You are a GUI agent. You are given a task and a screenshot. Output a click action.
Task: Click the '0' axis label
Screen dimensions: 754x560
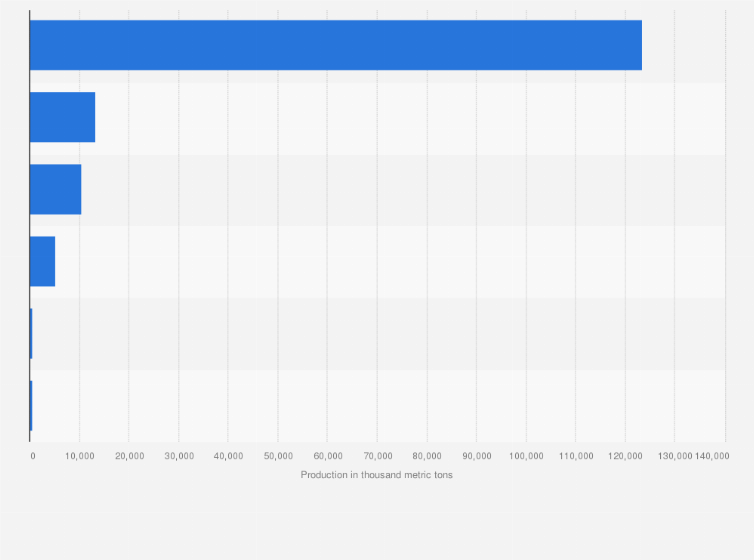(x=33, y=456)
